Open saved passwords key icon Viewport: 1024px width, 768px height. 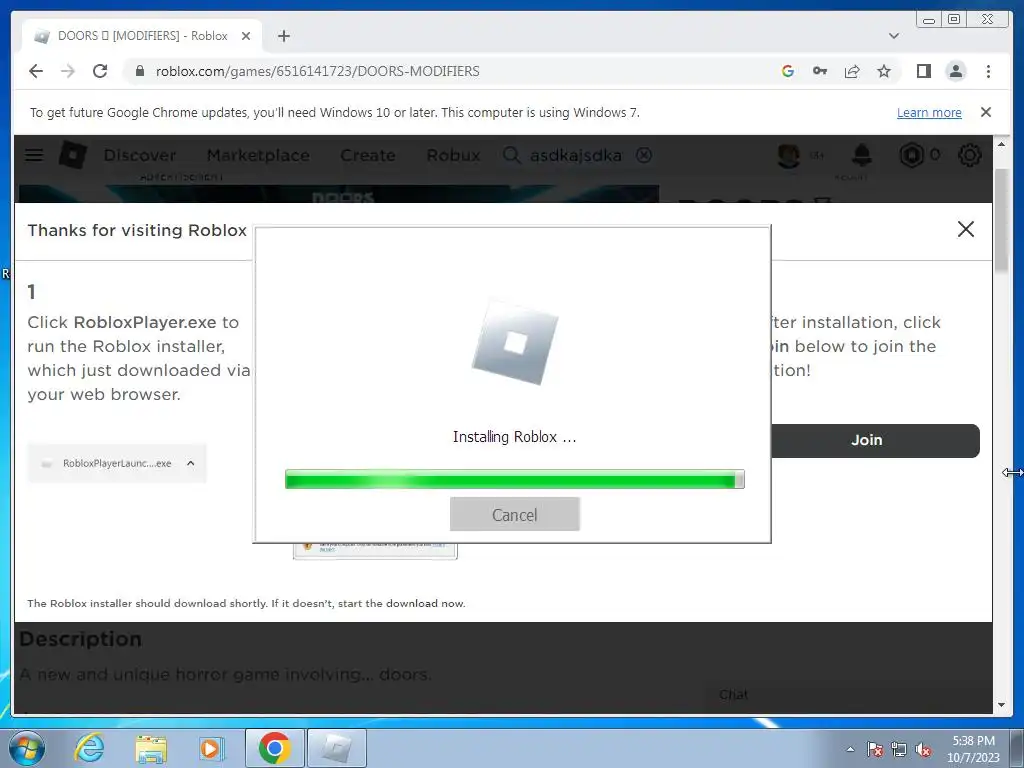pyautogui.click(x=820, y=71)
